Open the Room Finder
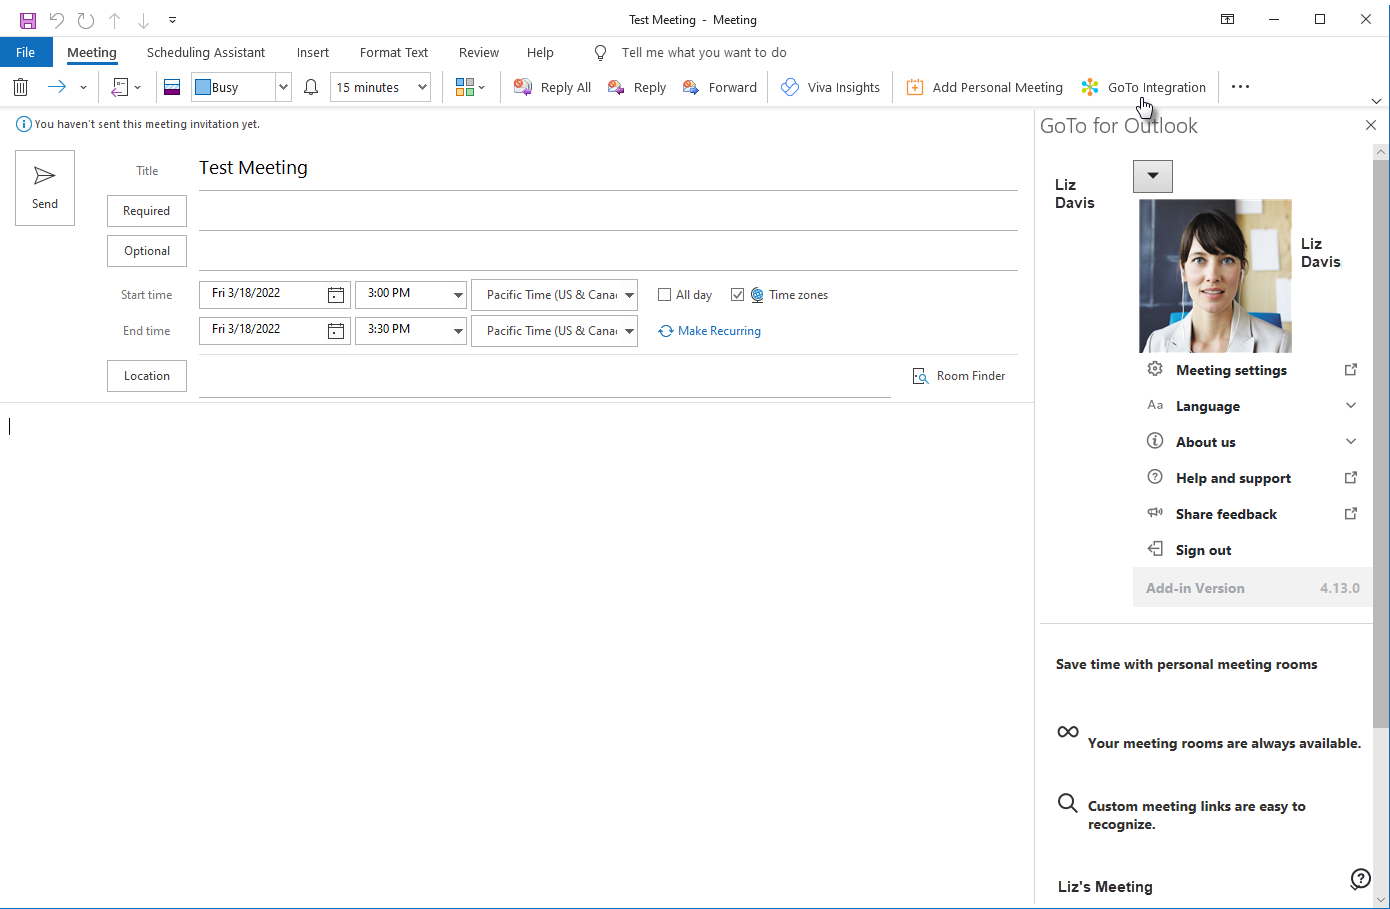 point(959,376)
